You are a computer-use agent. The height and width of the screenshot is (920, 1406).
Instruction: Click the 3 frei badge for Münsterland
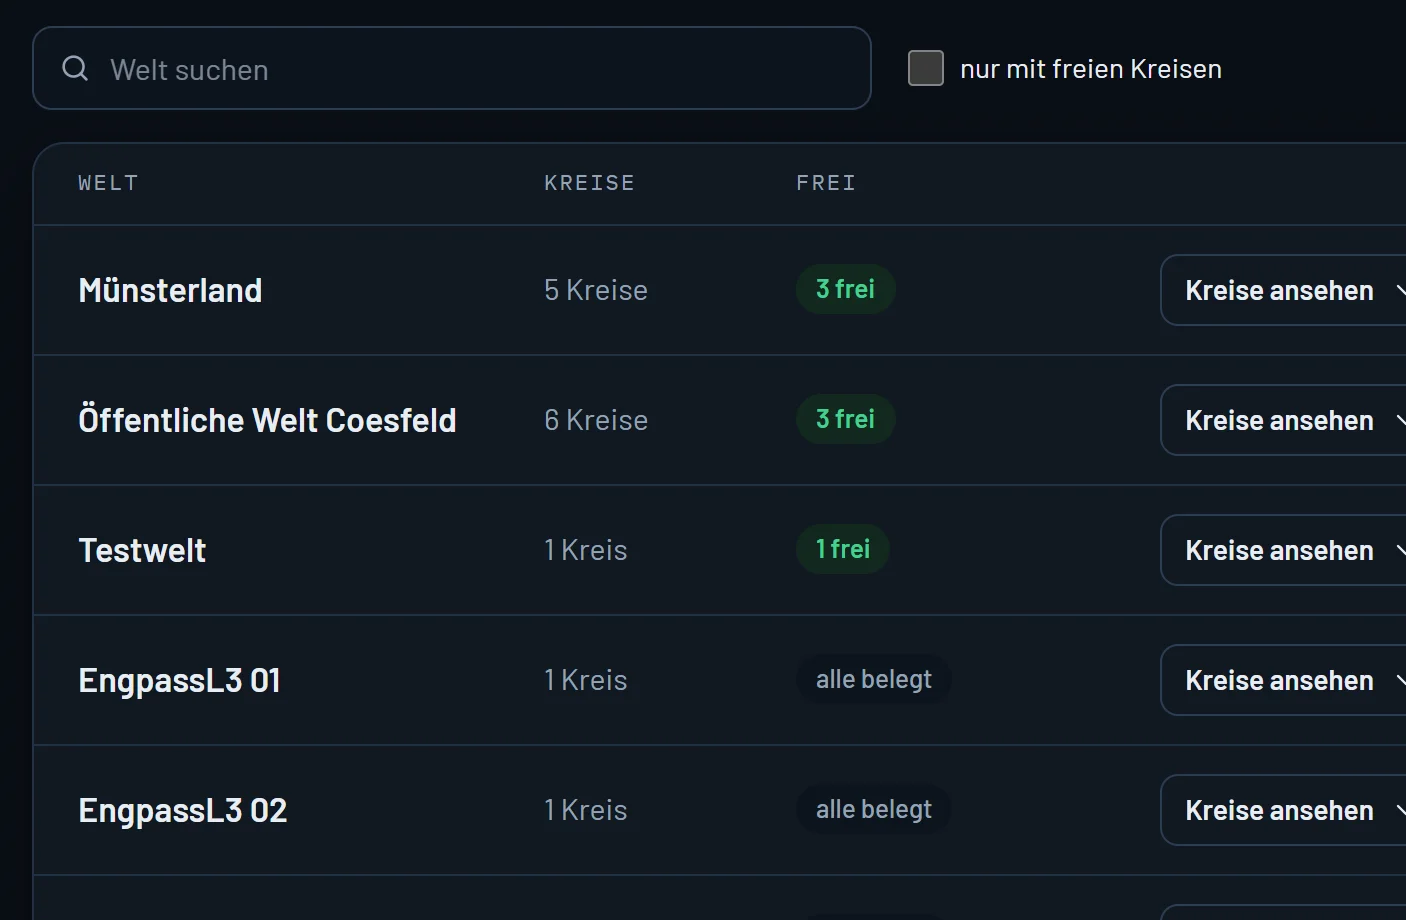pos(846,289)
